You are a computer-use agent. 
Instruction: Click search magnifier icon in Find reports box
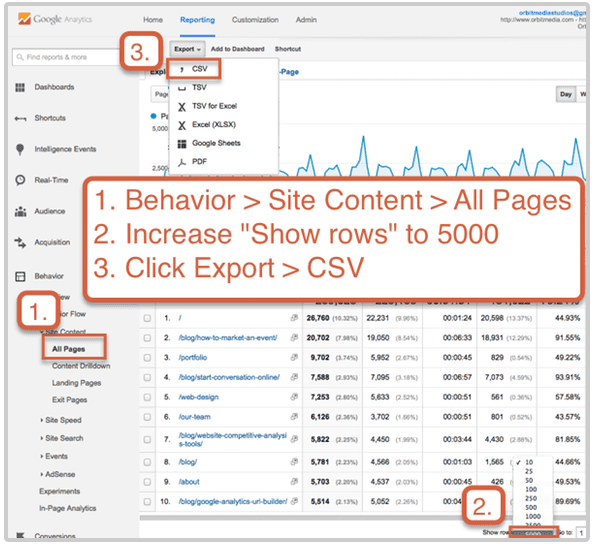20,57
